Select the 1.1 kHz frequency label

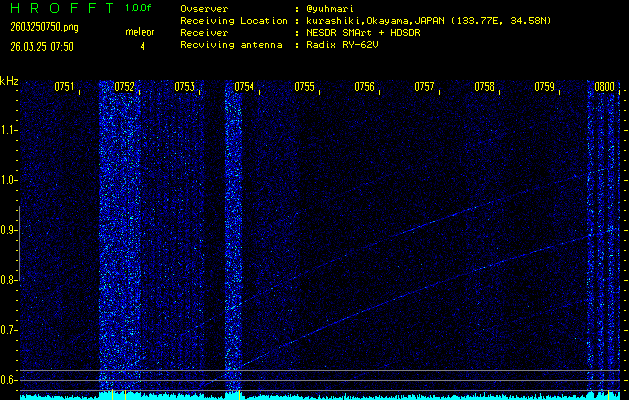(x=9, y=130)
